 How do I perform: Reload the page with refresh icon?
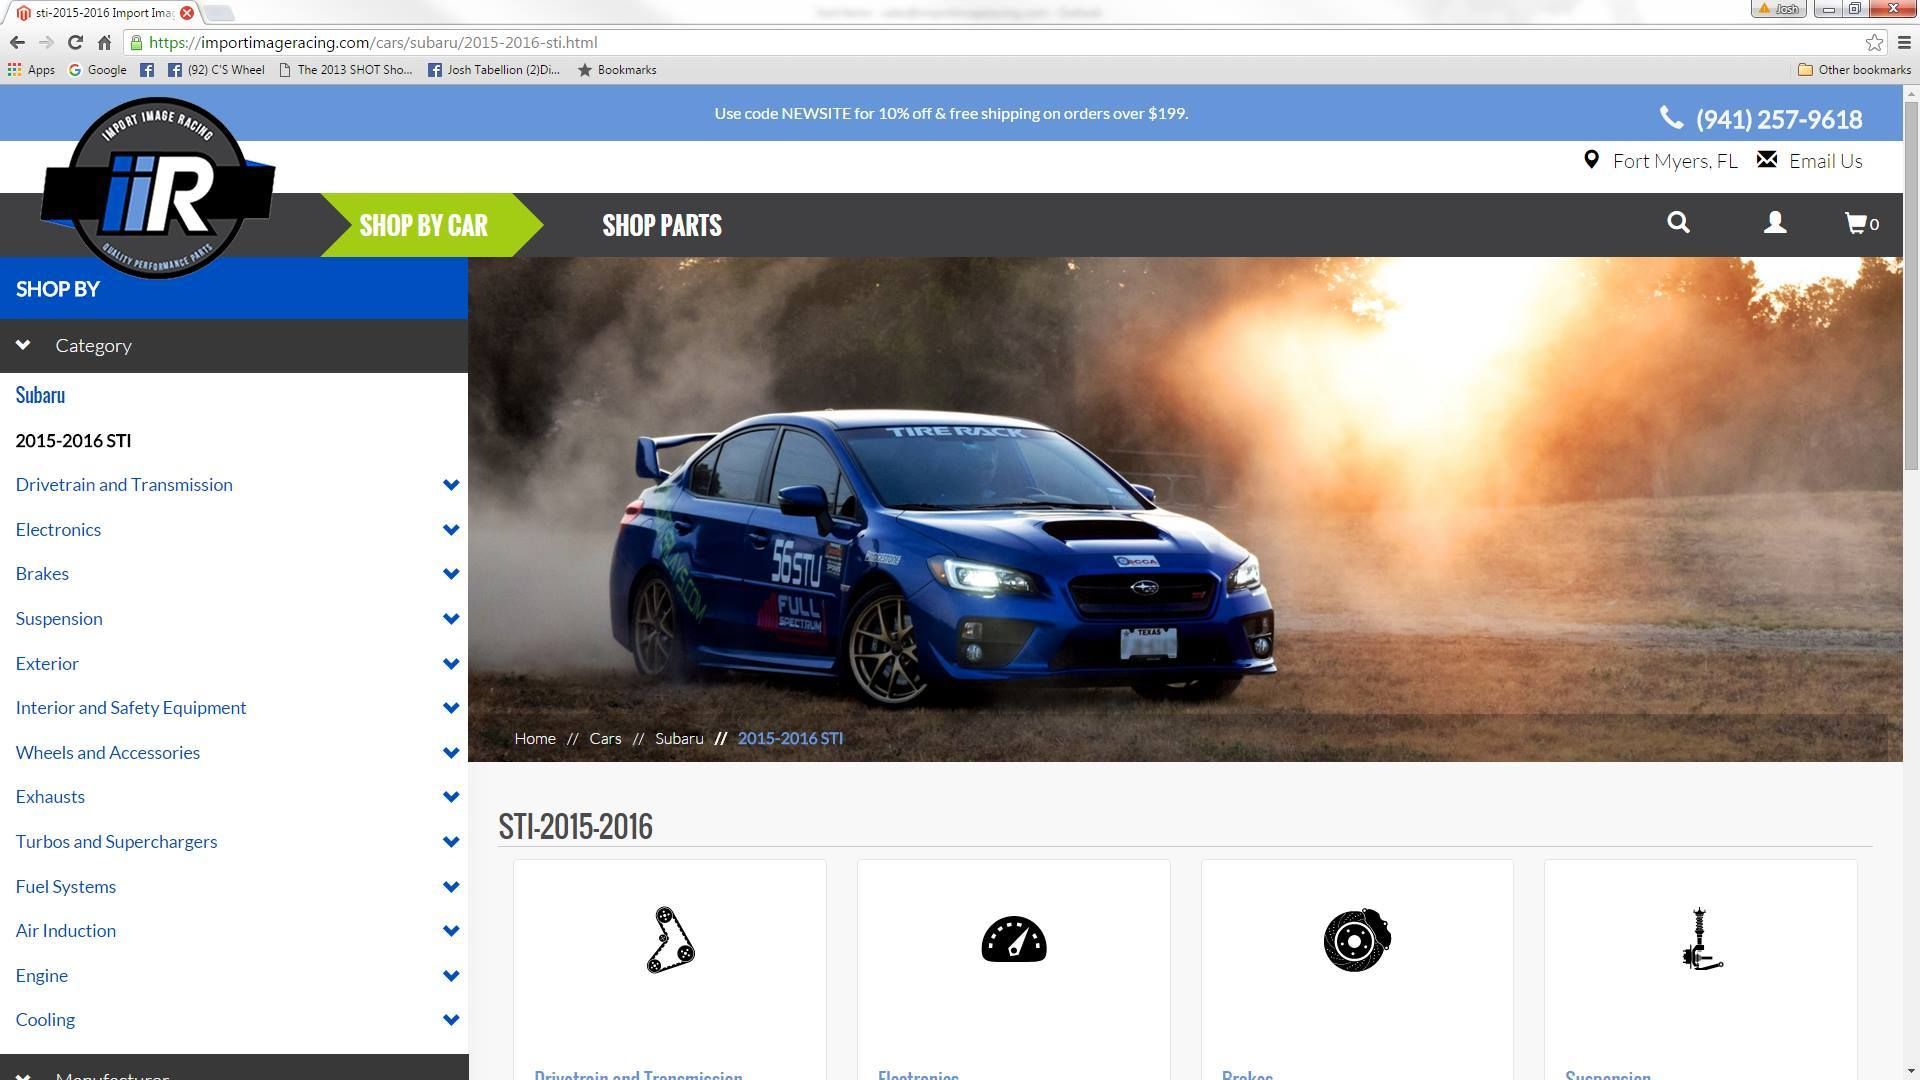coord(75,42)
